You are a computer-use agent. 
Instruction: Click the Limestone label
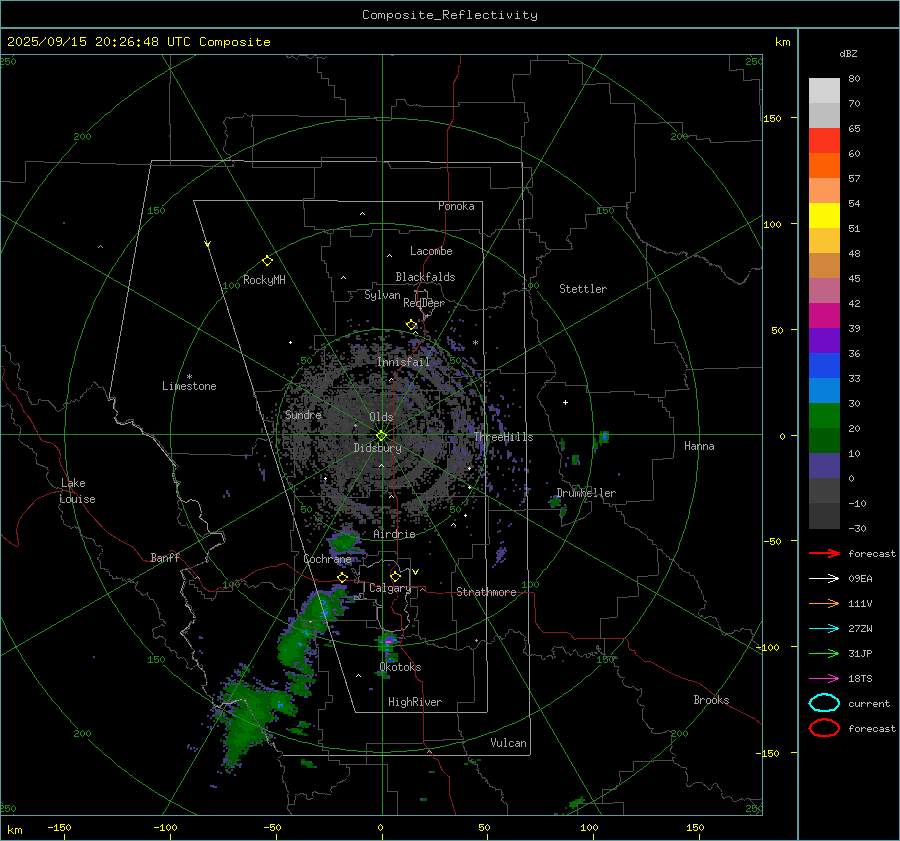tap(189, 386)
